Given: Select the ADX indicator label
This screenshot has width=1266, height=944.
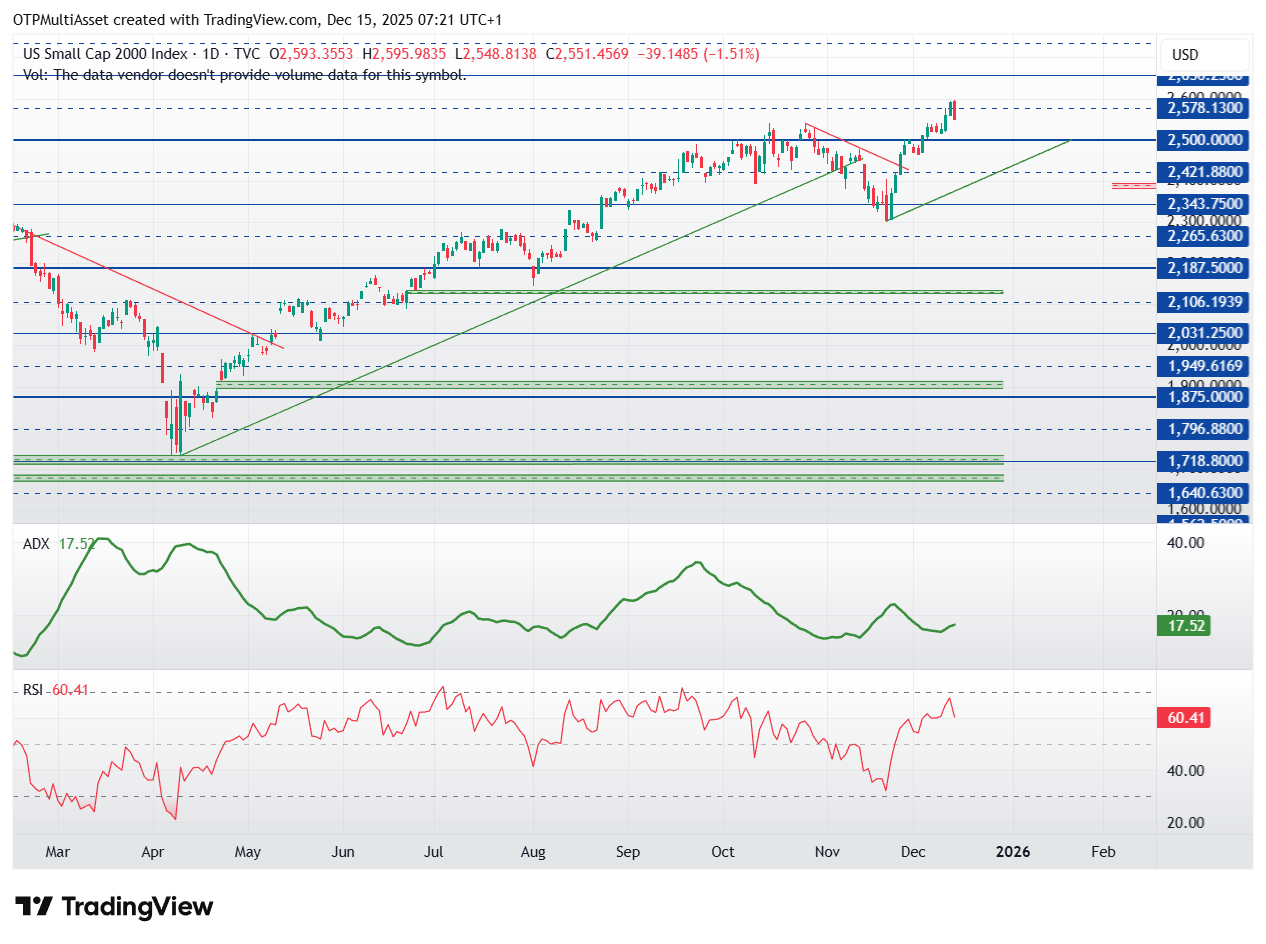Looking at the screenshot, I should (x=37, y=544).
